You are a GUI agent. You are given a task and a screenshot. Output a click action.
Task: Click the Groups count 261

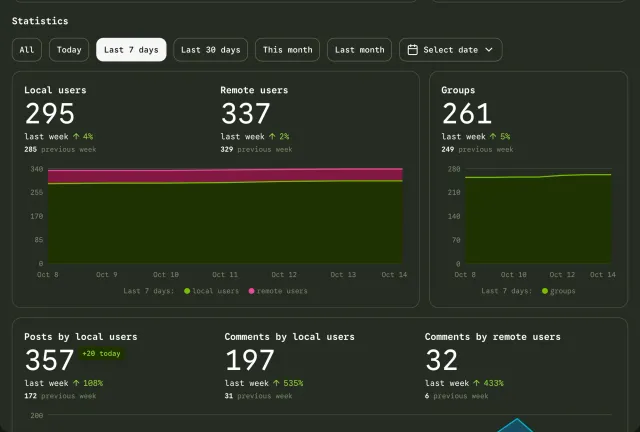pos(467,114)
